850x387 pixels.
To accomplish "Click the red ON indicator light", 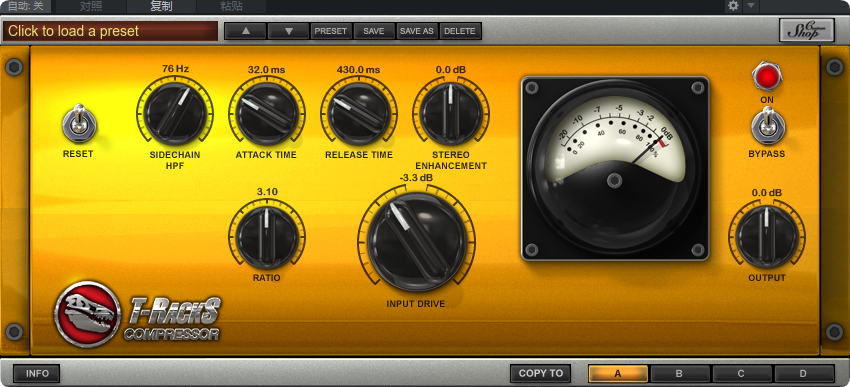I will [767, 76].
